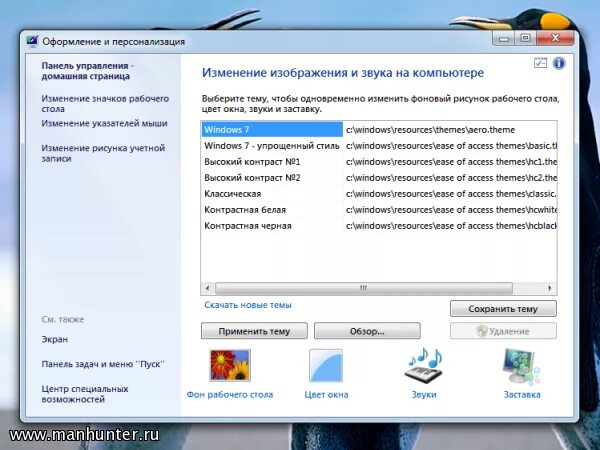Open the Screen Saver monitor icon
Screen dimensions: 600x450
pos(522,366)
